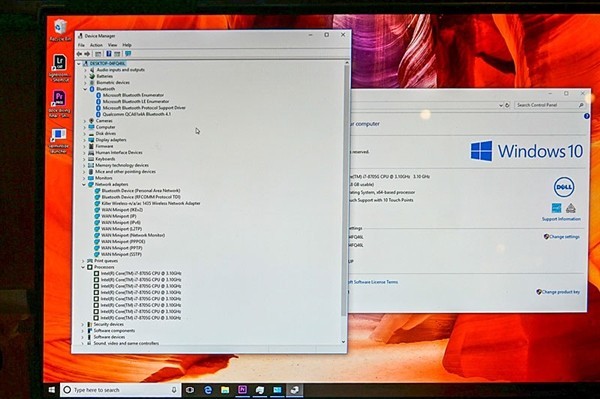Screen dimensions: 600x399
Task: Expand the Security devices node
Action: point(82,324)
